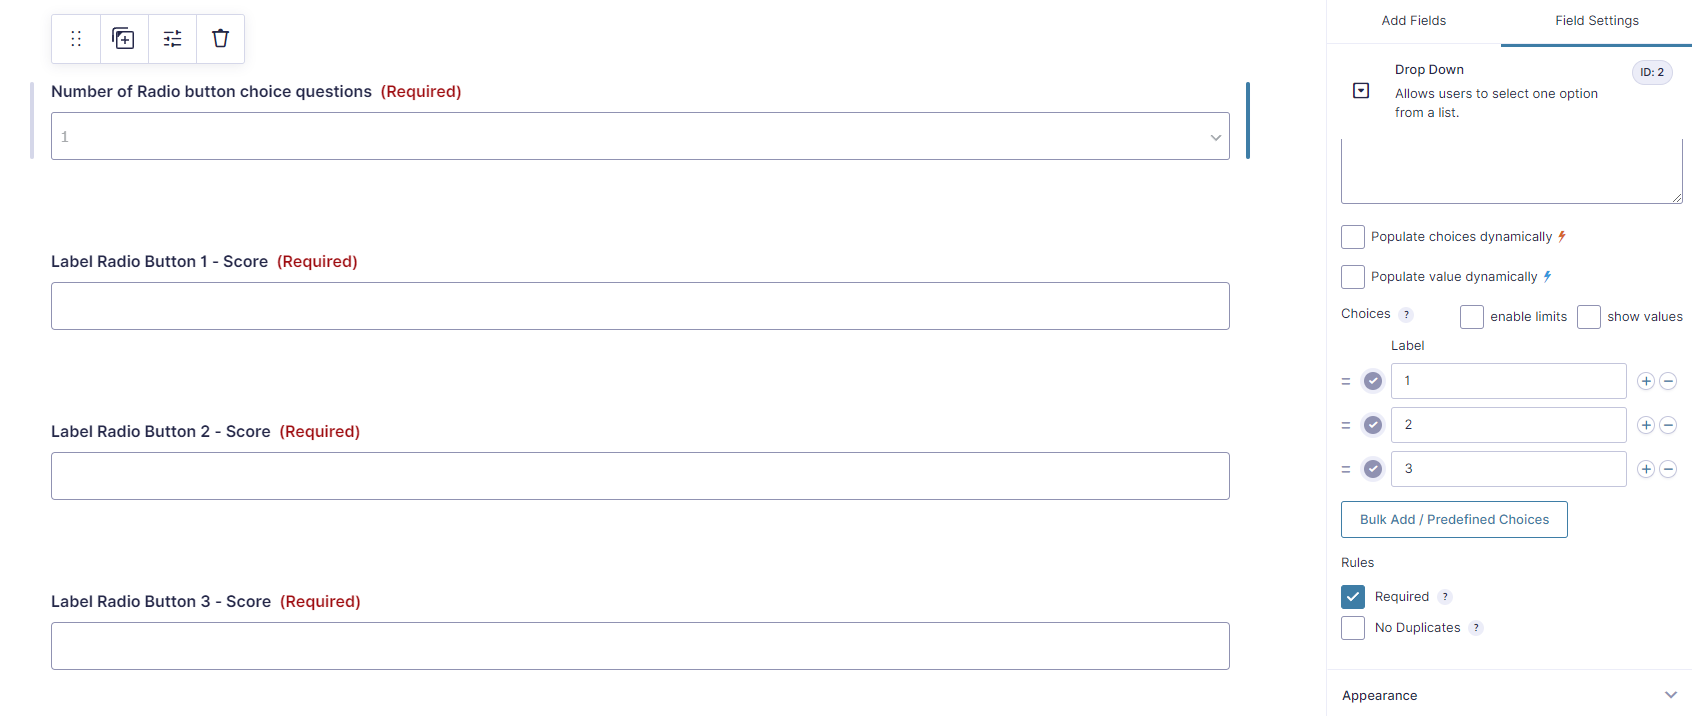Remove choice 3 with its minus icon

point(1668,468)
